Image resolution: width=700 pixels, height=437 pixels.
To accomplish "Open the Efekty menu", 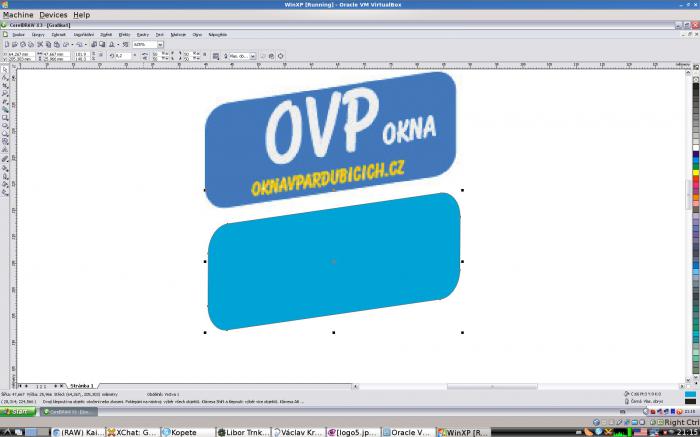I will [124, 34].
